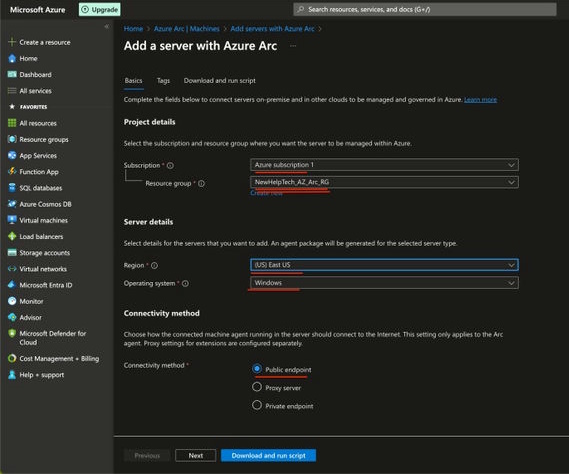Open the Advisor icon in the sidebar

point(12,317)
